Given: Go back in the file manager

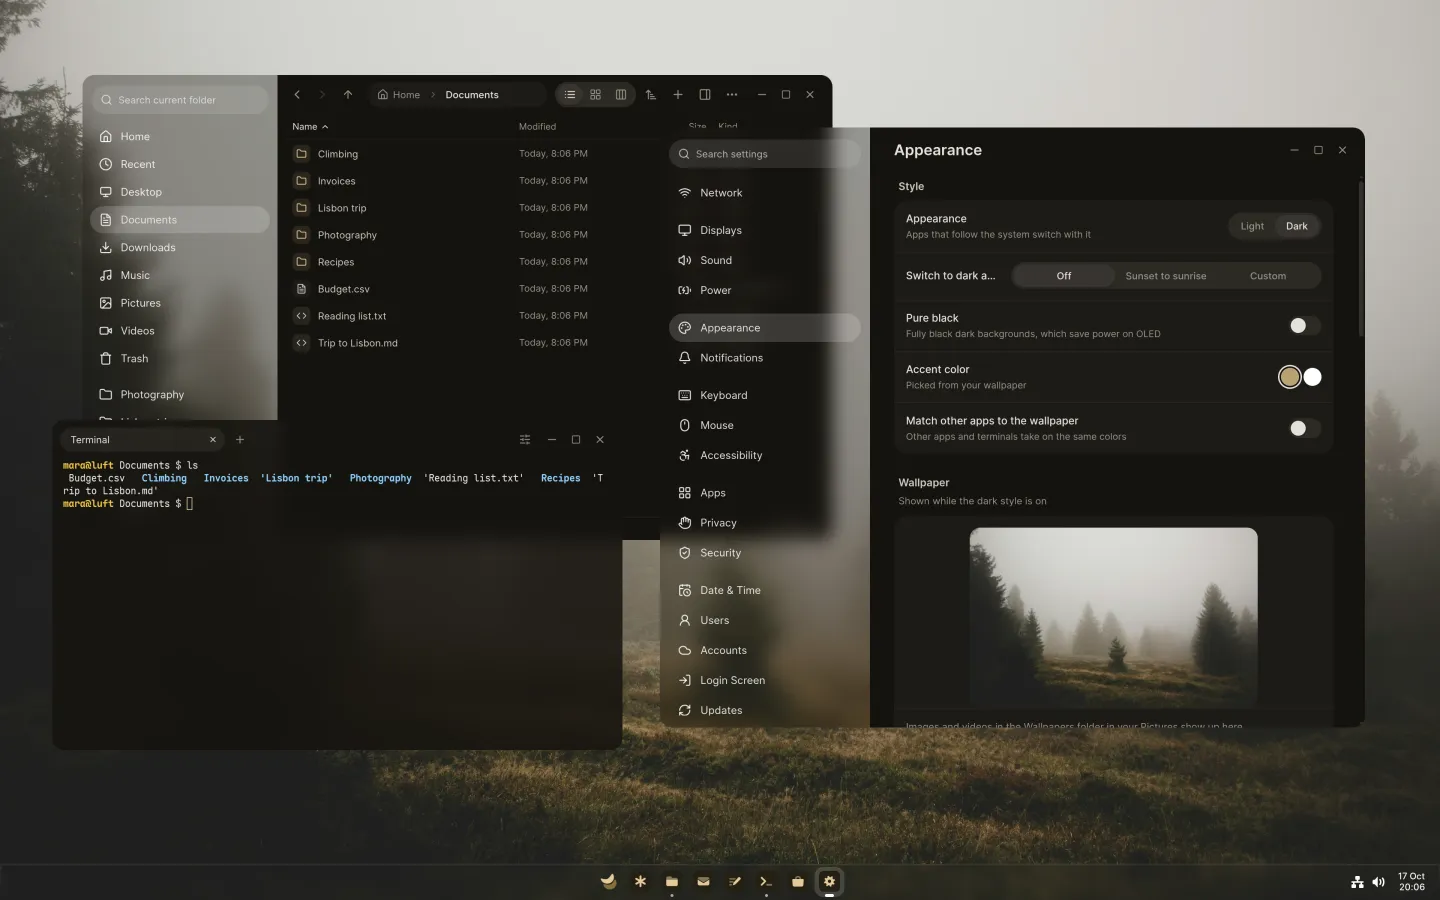Looking at the screenshot, I should coord(297,95).
